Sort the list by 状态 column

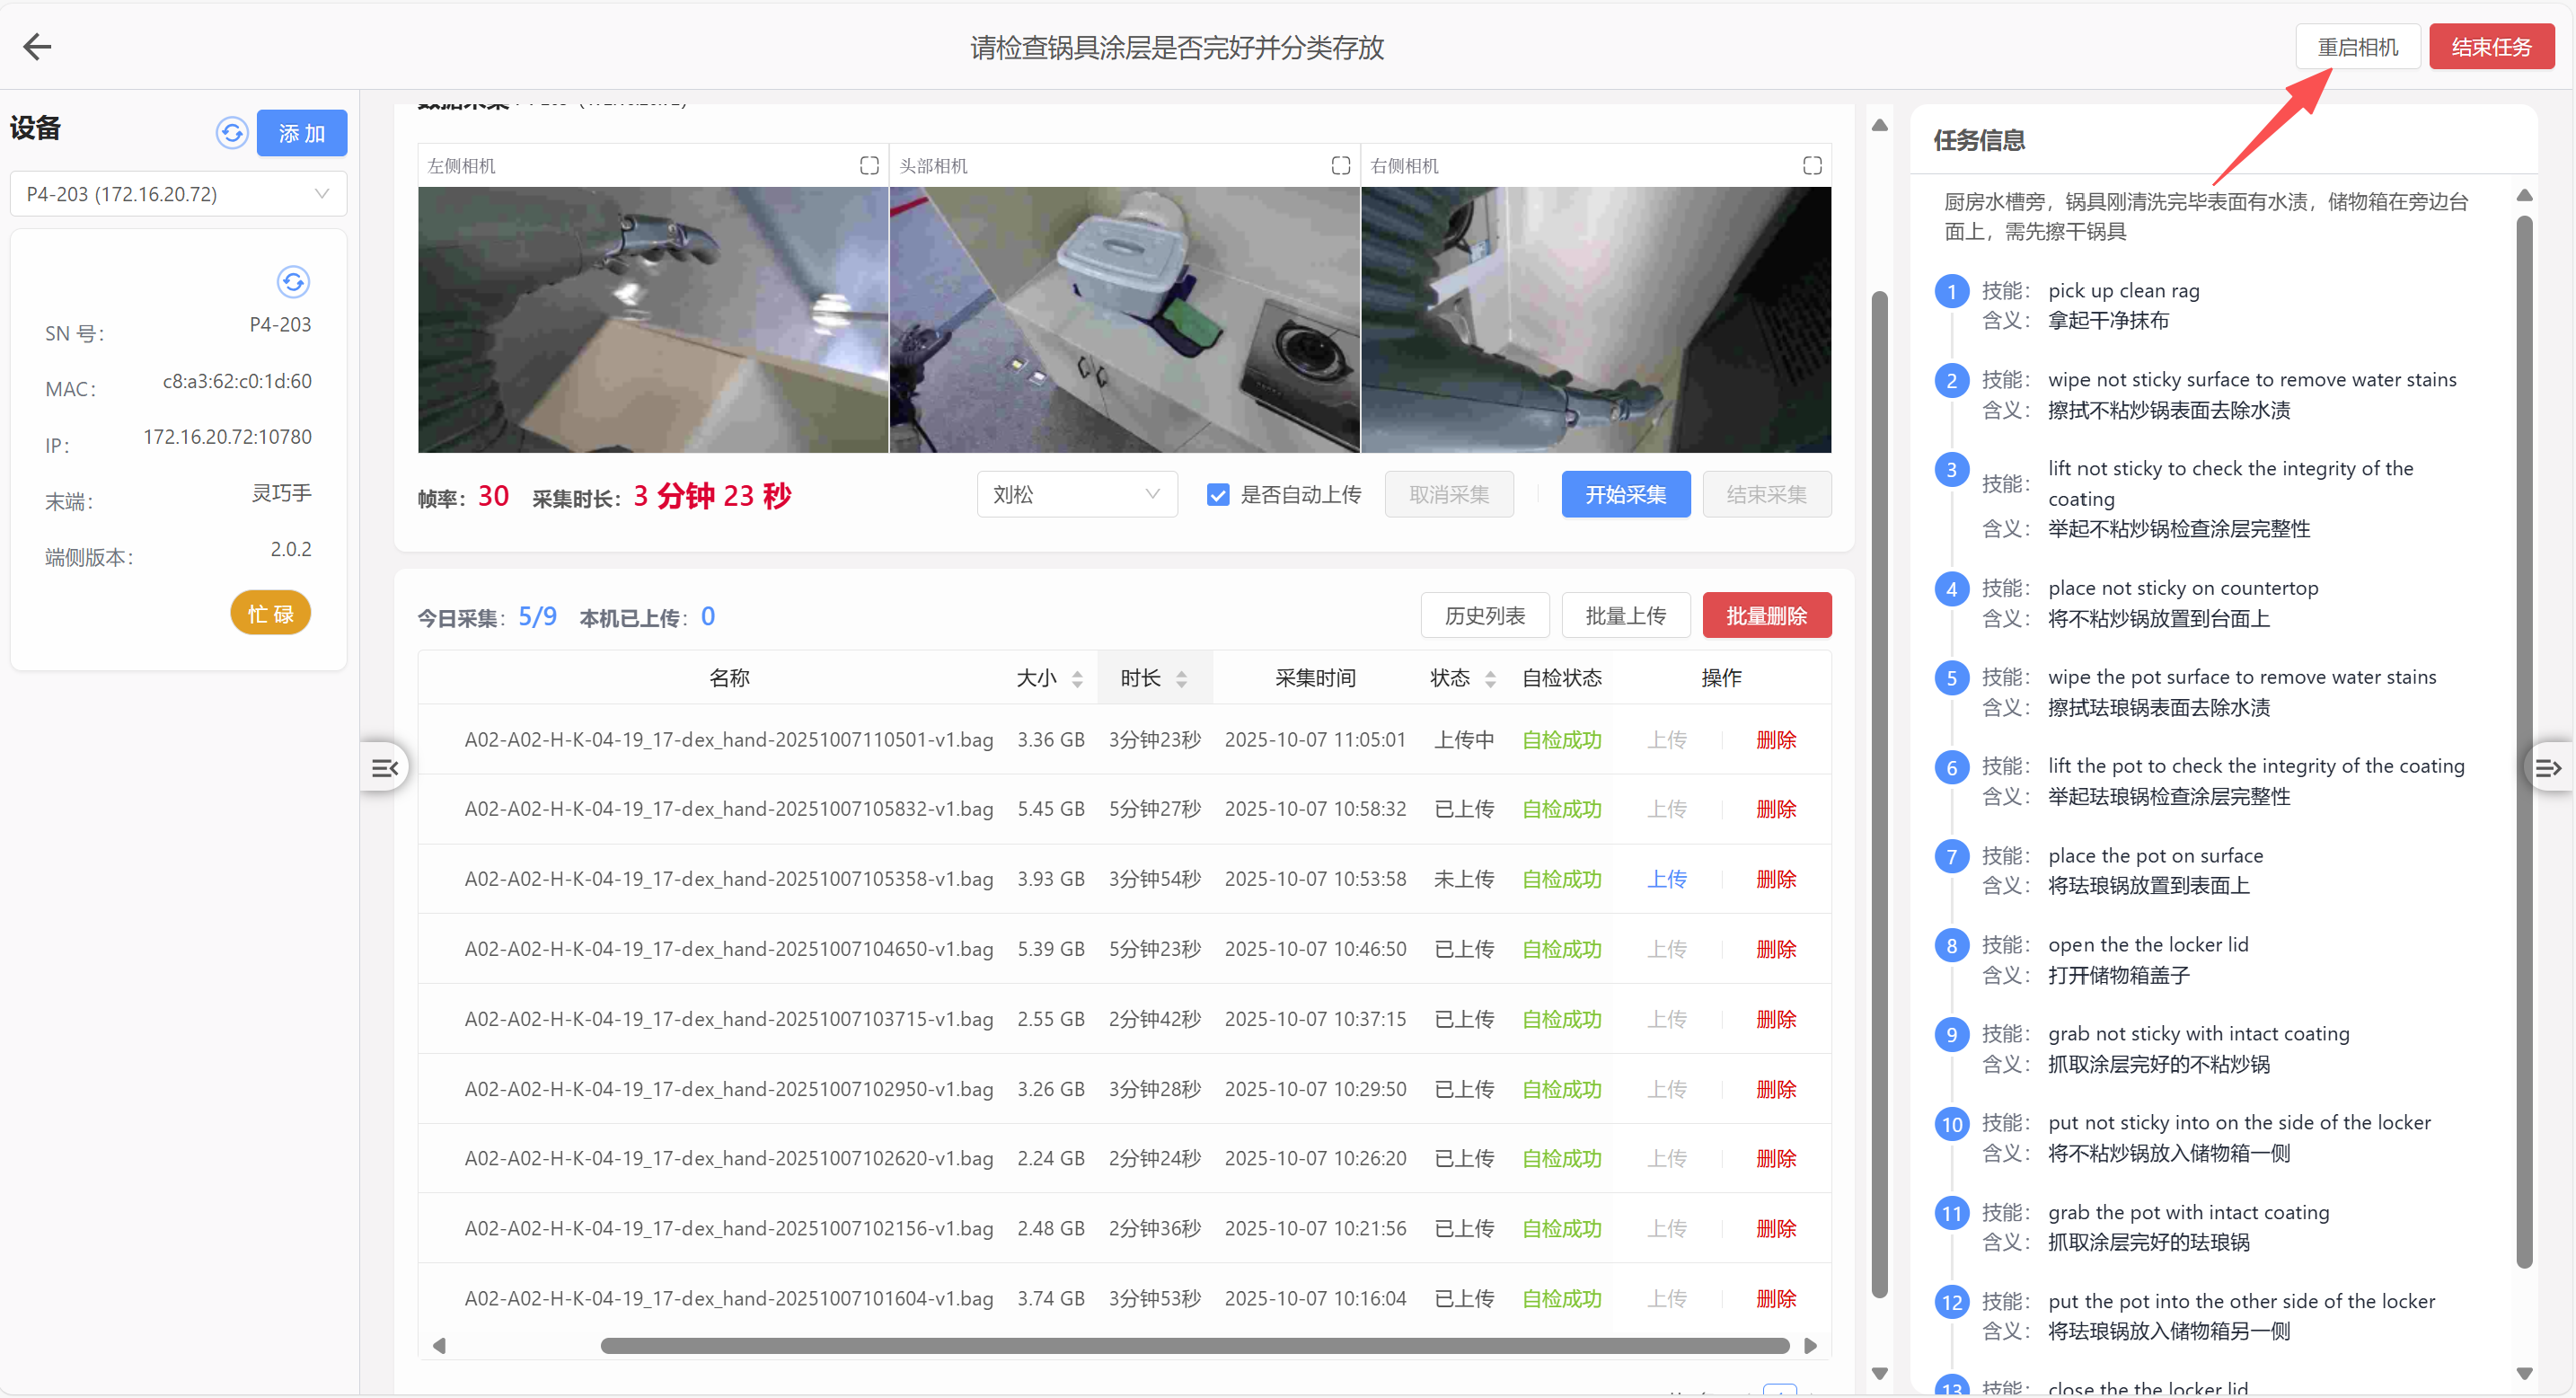pyautogui.click(x=1490, y=679)
